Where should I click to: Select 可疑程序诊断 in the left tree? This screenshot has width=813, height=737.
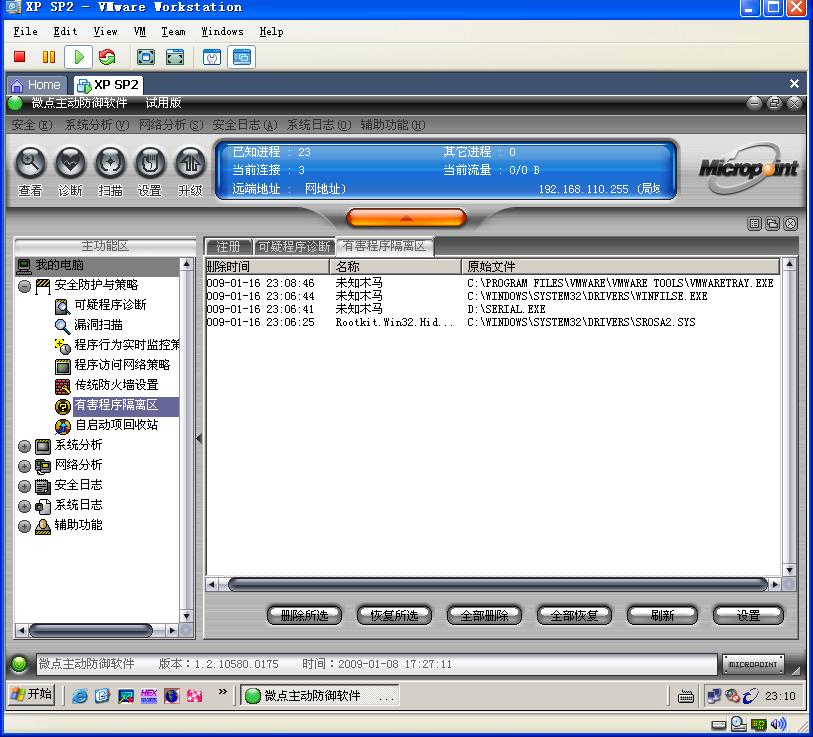[x=110, y=305]
